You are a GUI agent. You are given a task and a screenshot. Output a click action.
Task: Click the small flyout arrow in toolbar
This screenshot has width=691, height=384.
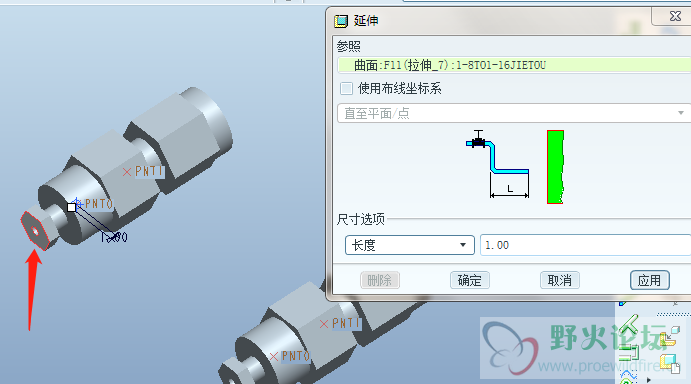click(648, 380)
